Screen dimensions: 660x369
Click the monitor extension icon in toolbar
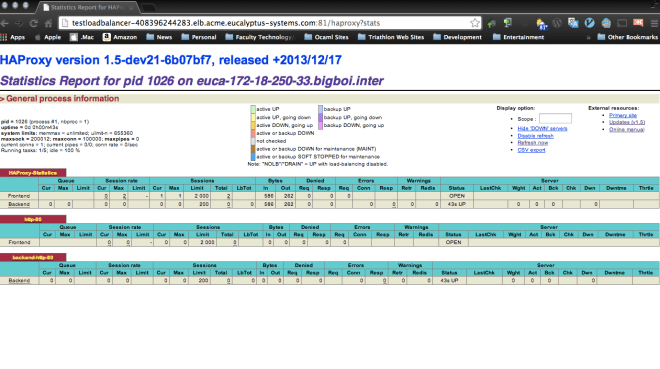point(508,23)
